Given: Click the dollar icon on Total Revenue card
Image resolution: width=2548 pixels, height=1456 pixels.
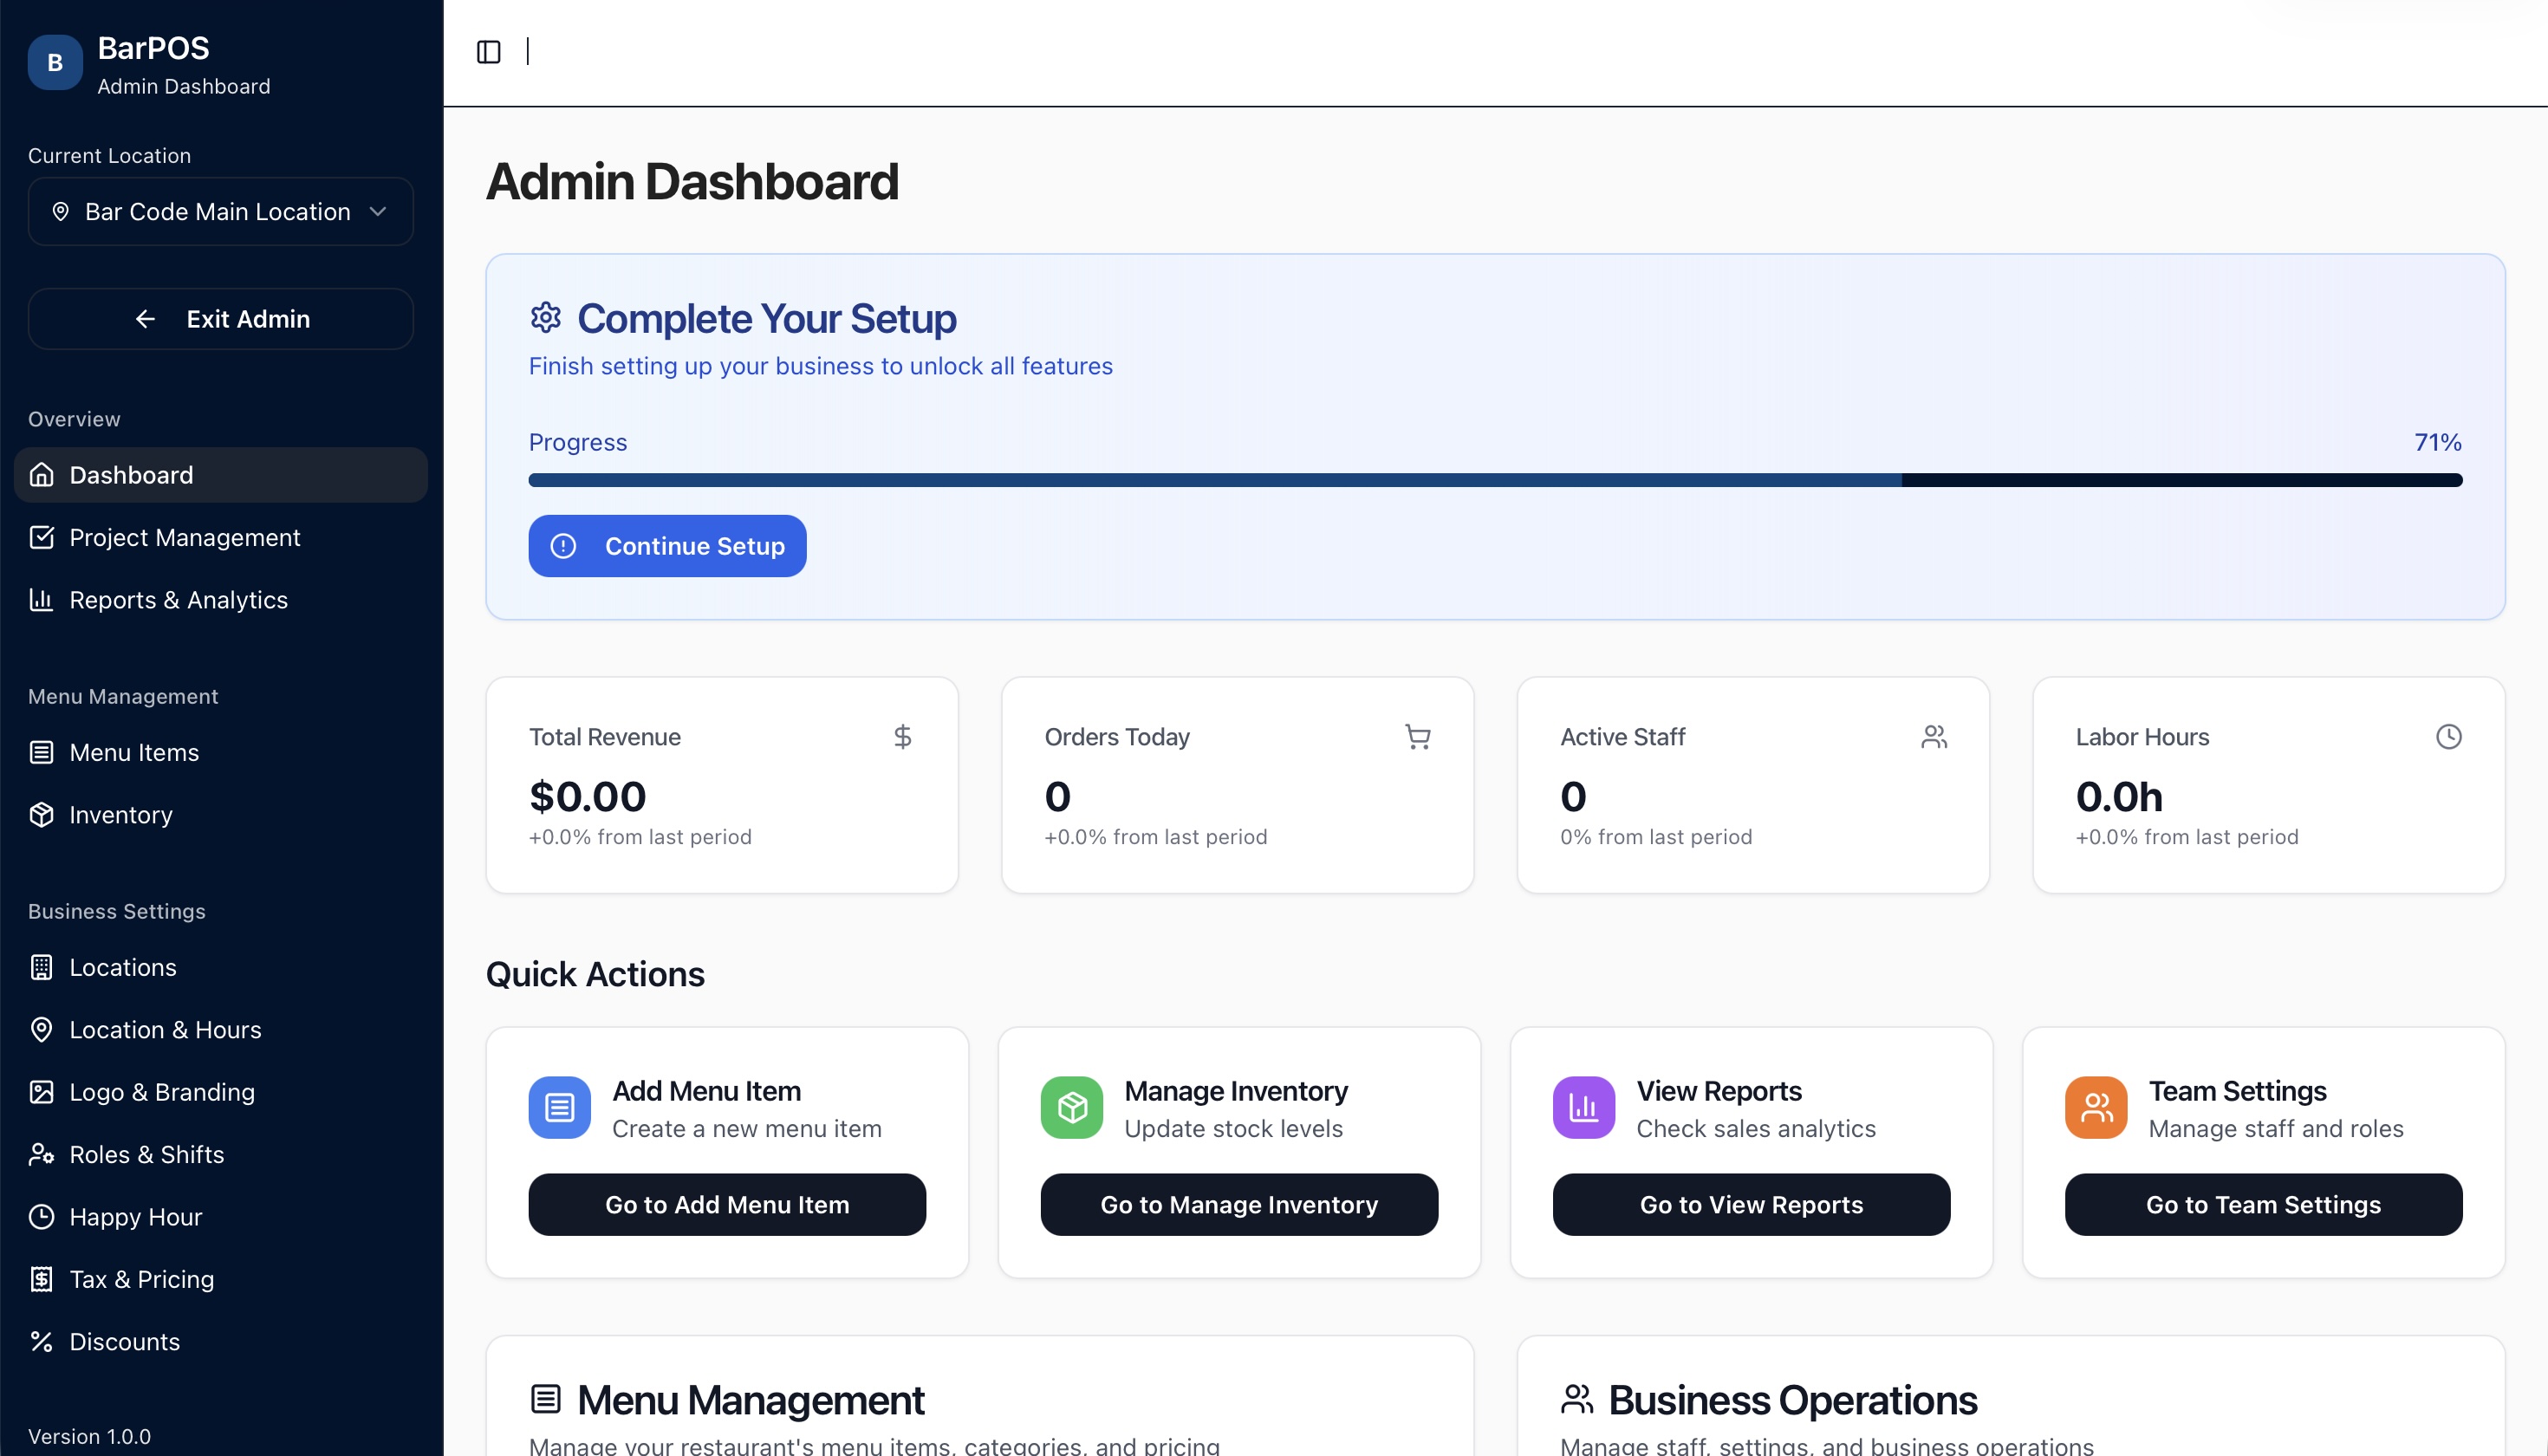Looking at the screenshot, I should click(902, 737).
